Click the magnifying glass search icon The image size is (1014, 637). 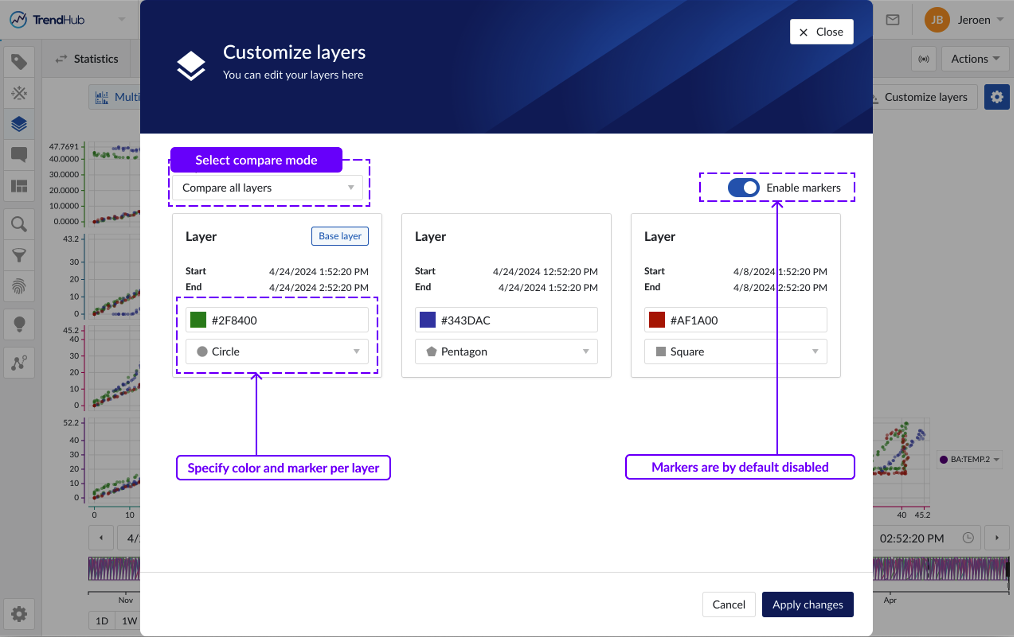19,224
